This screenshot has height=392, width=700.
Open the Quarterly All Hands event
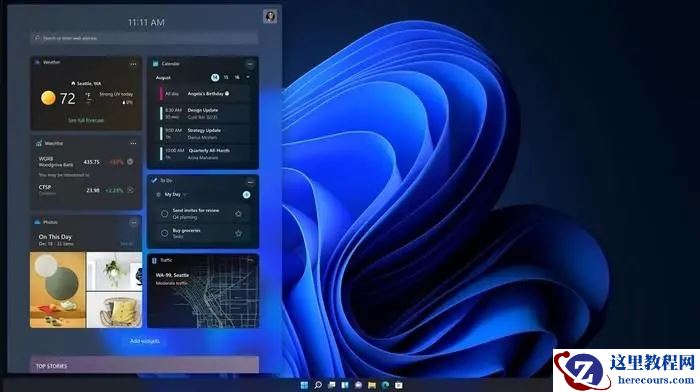(204, 154)
